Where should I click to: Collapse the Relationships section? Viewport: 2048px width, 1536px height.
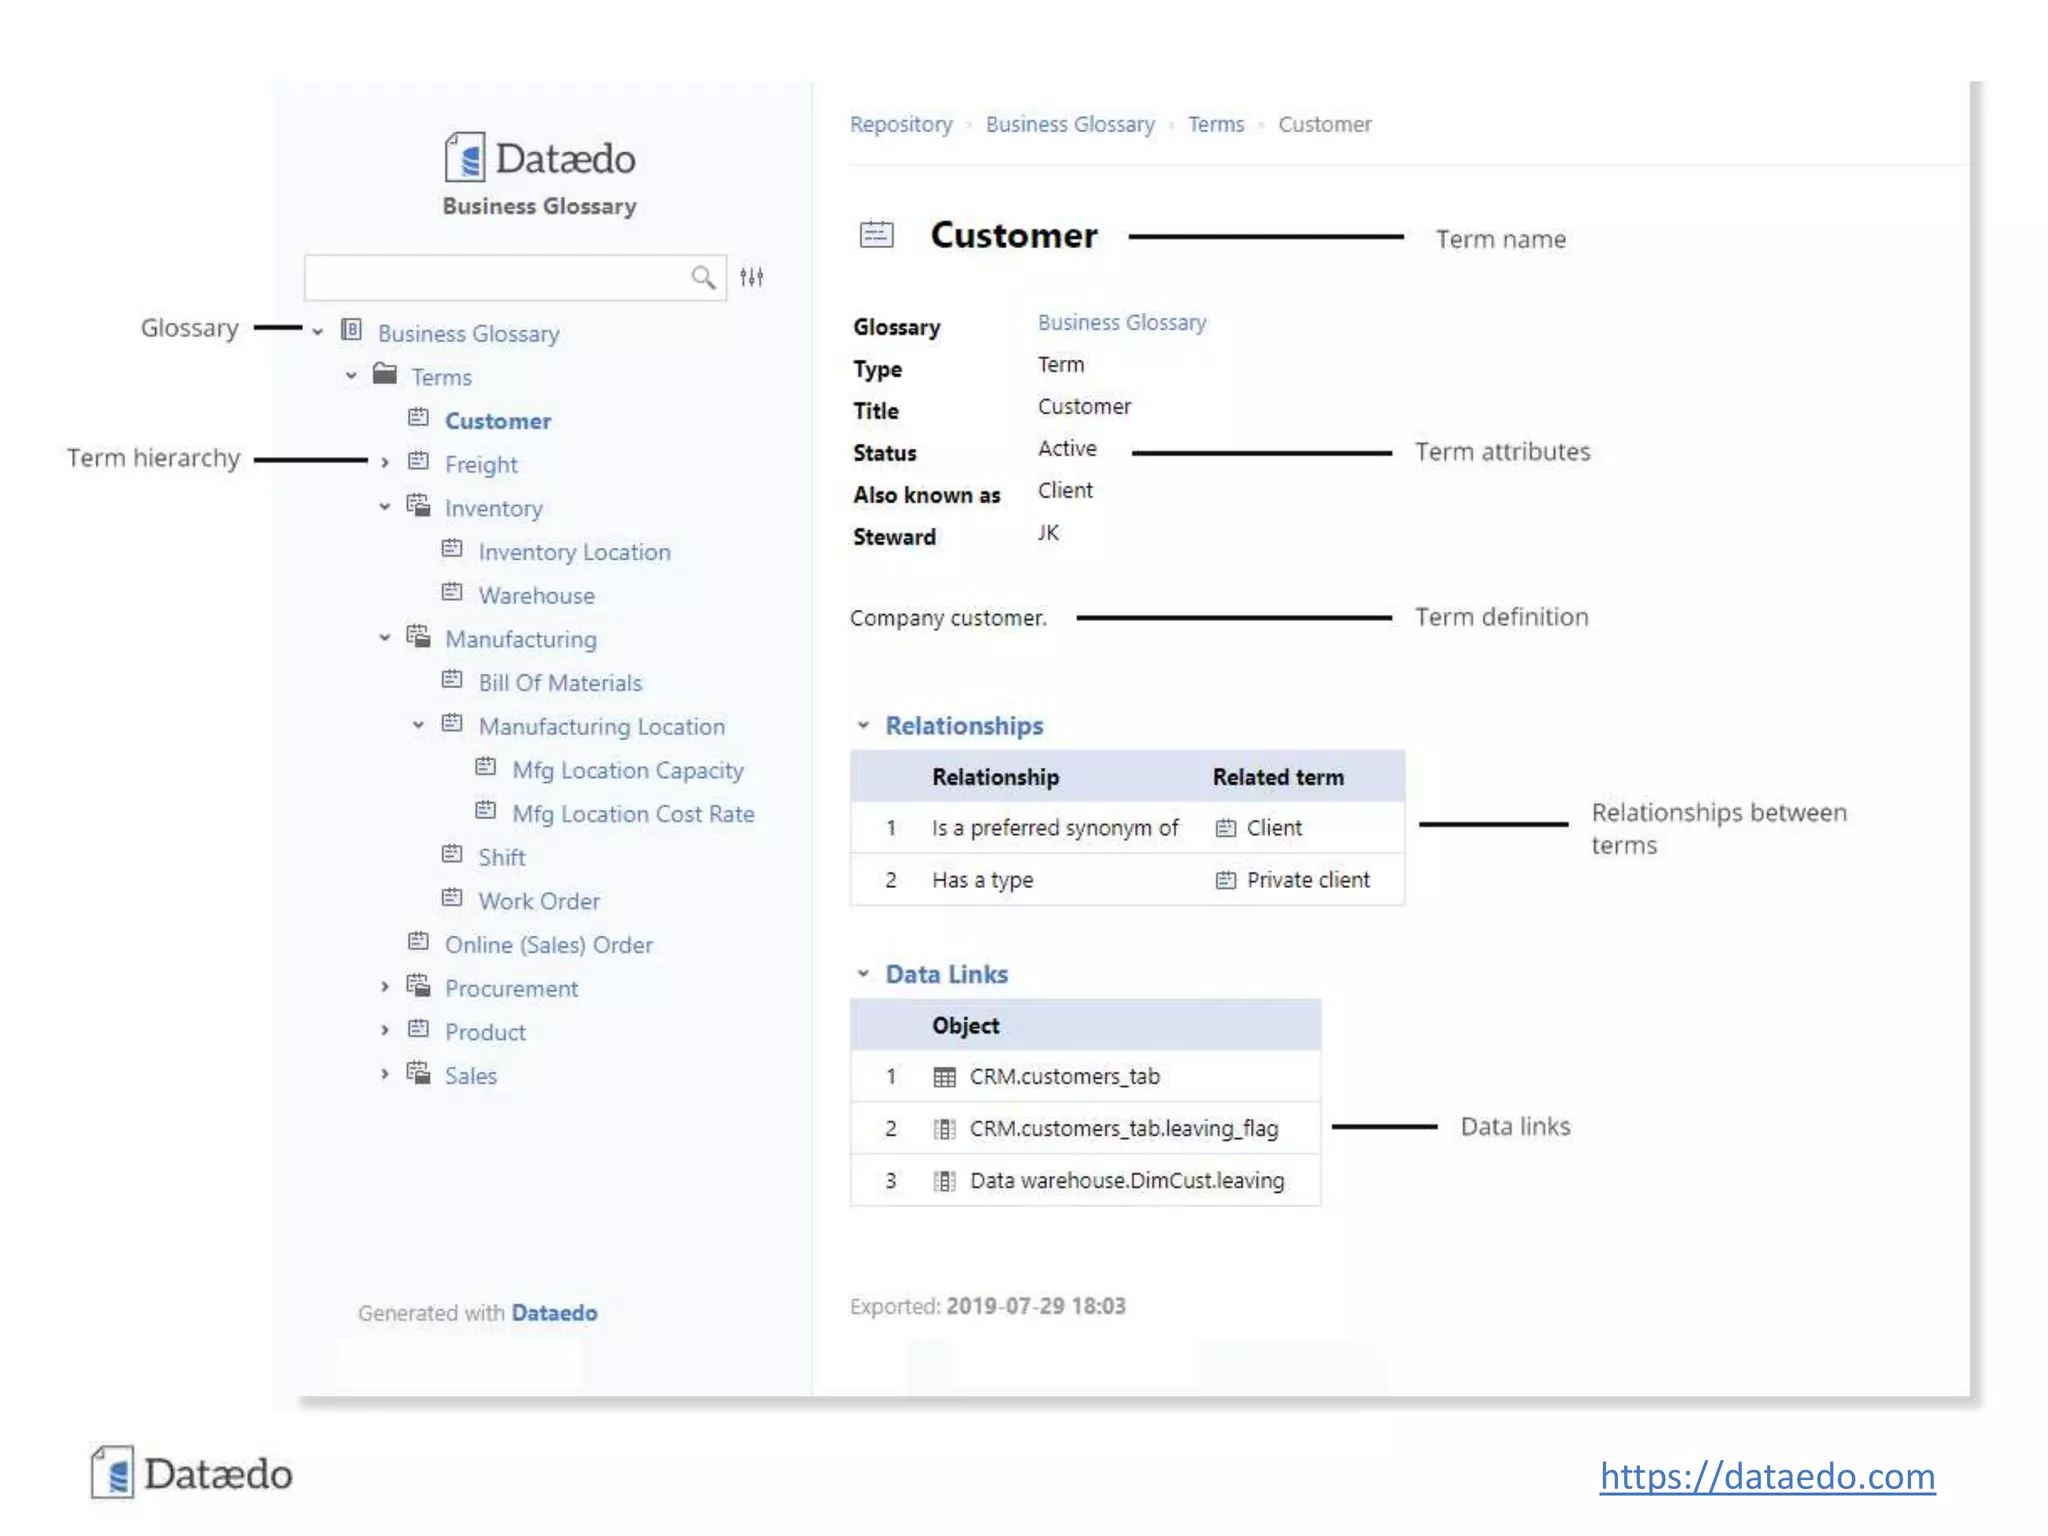[x=863, y=725]
